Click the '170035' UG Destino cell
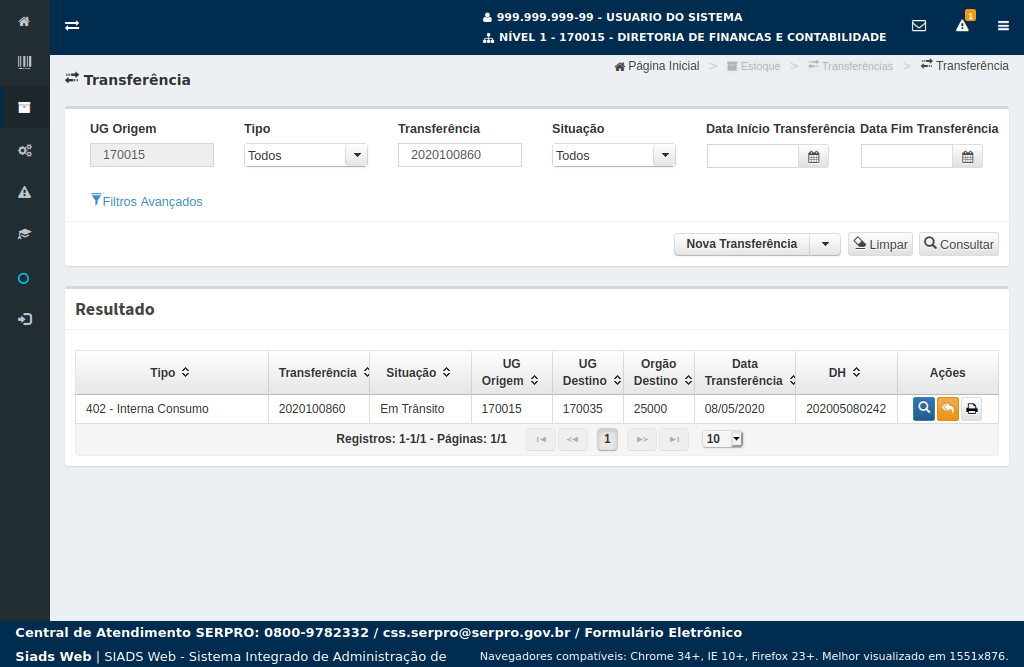 [588, 409]
